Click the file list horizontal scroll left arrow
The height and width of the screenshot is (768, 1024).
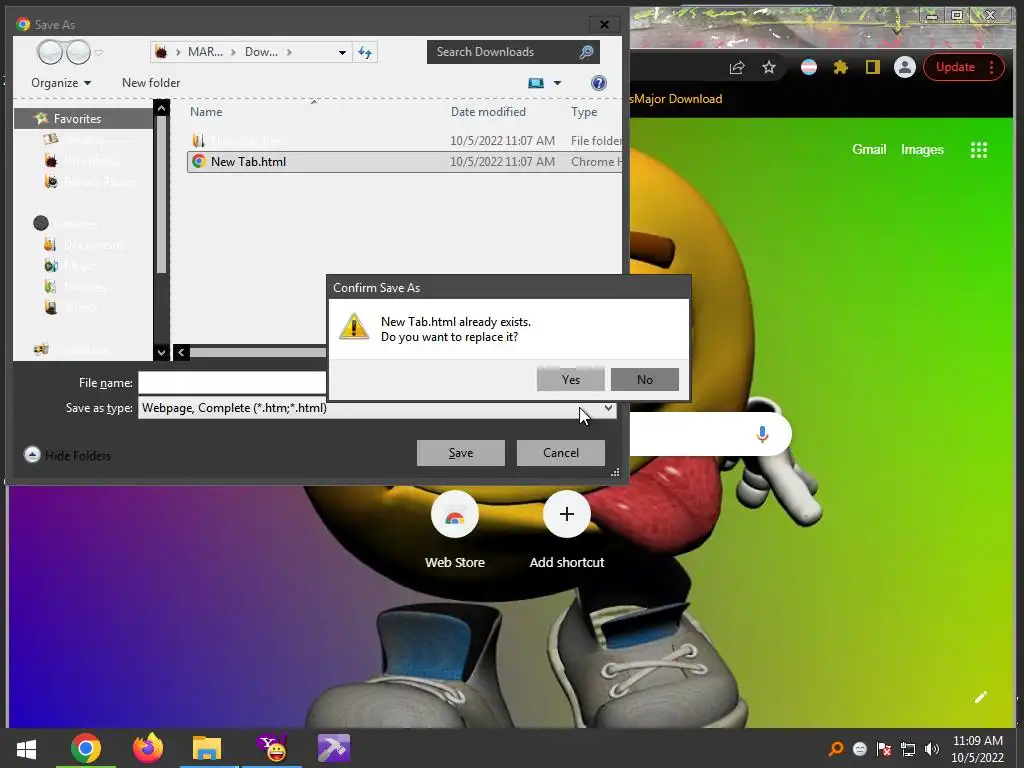(x=181, y=353)
